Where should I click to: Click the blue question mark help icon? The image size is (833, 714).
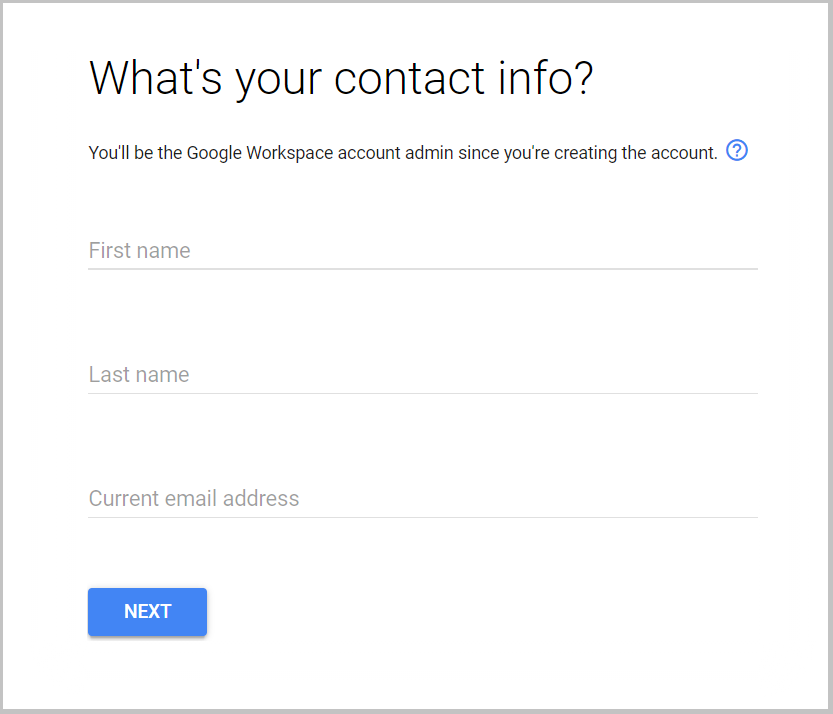737,150
